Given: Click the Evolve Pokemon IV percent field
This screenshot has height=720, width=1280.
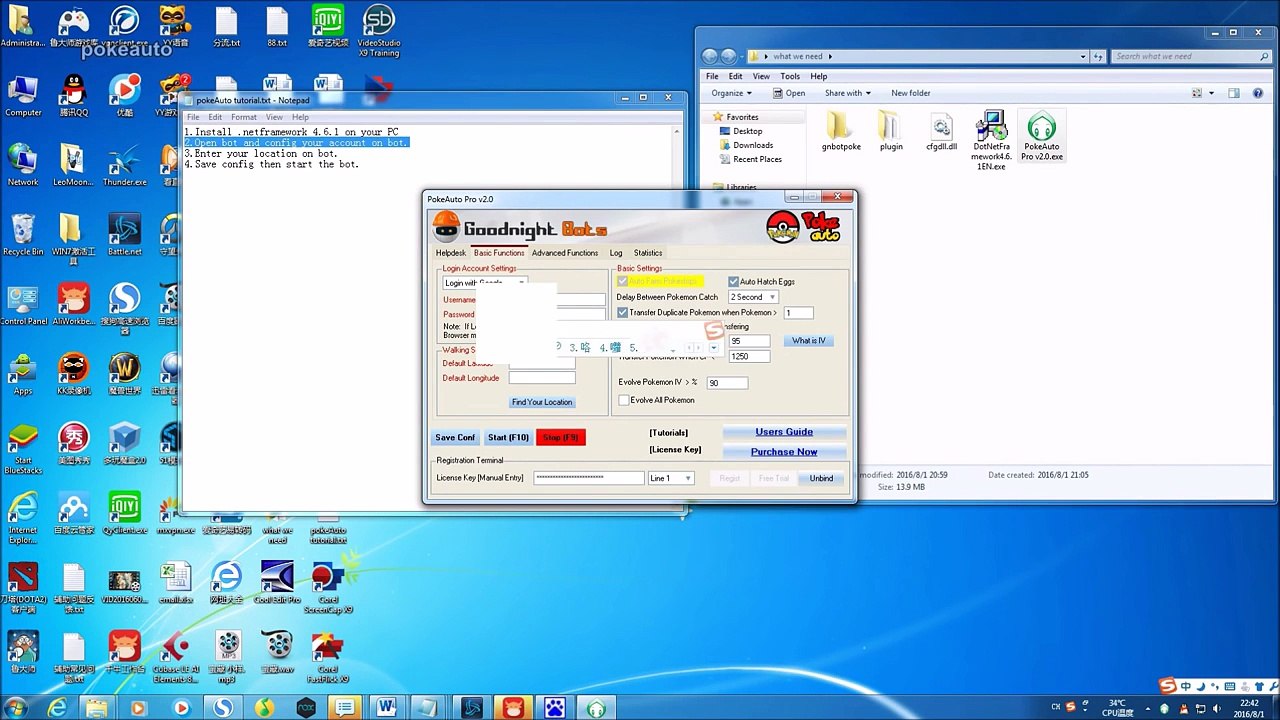Looking at the screenshot, I should (x=727, y=383).
